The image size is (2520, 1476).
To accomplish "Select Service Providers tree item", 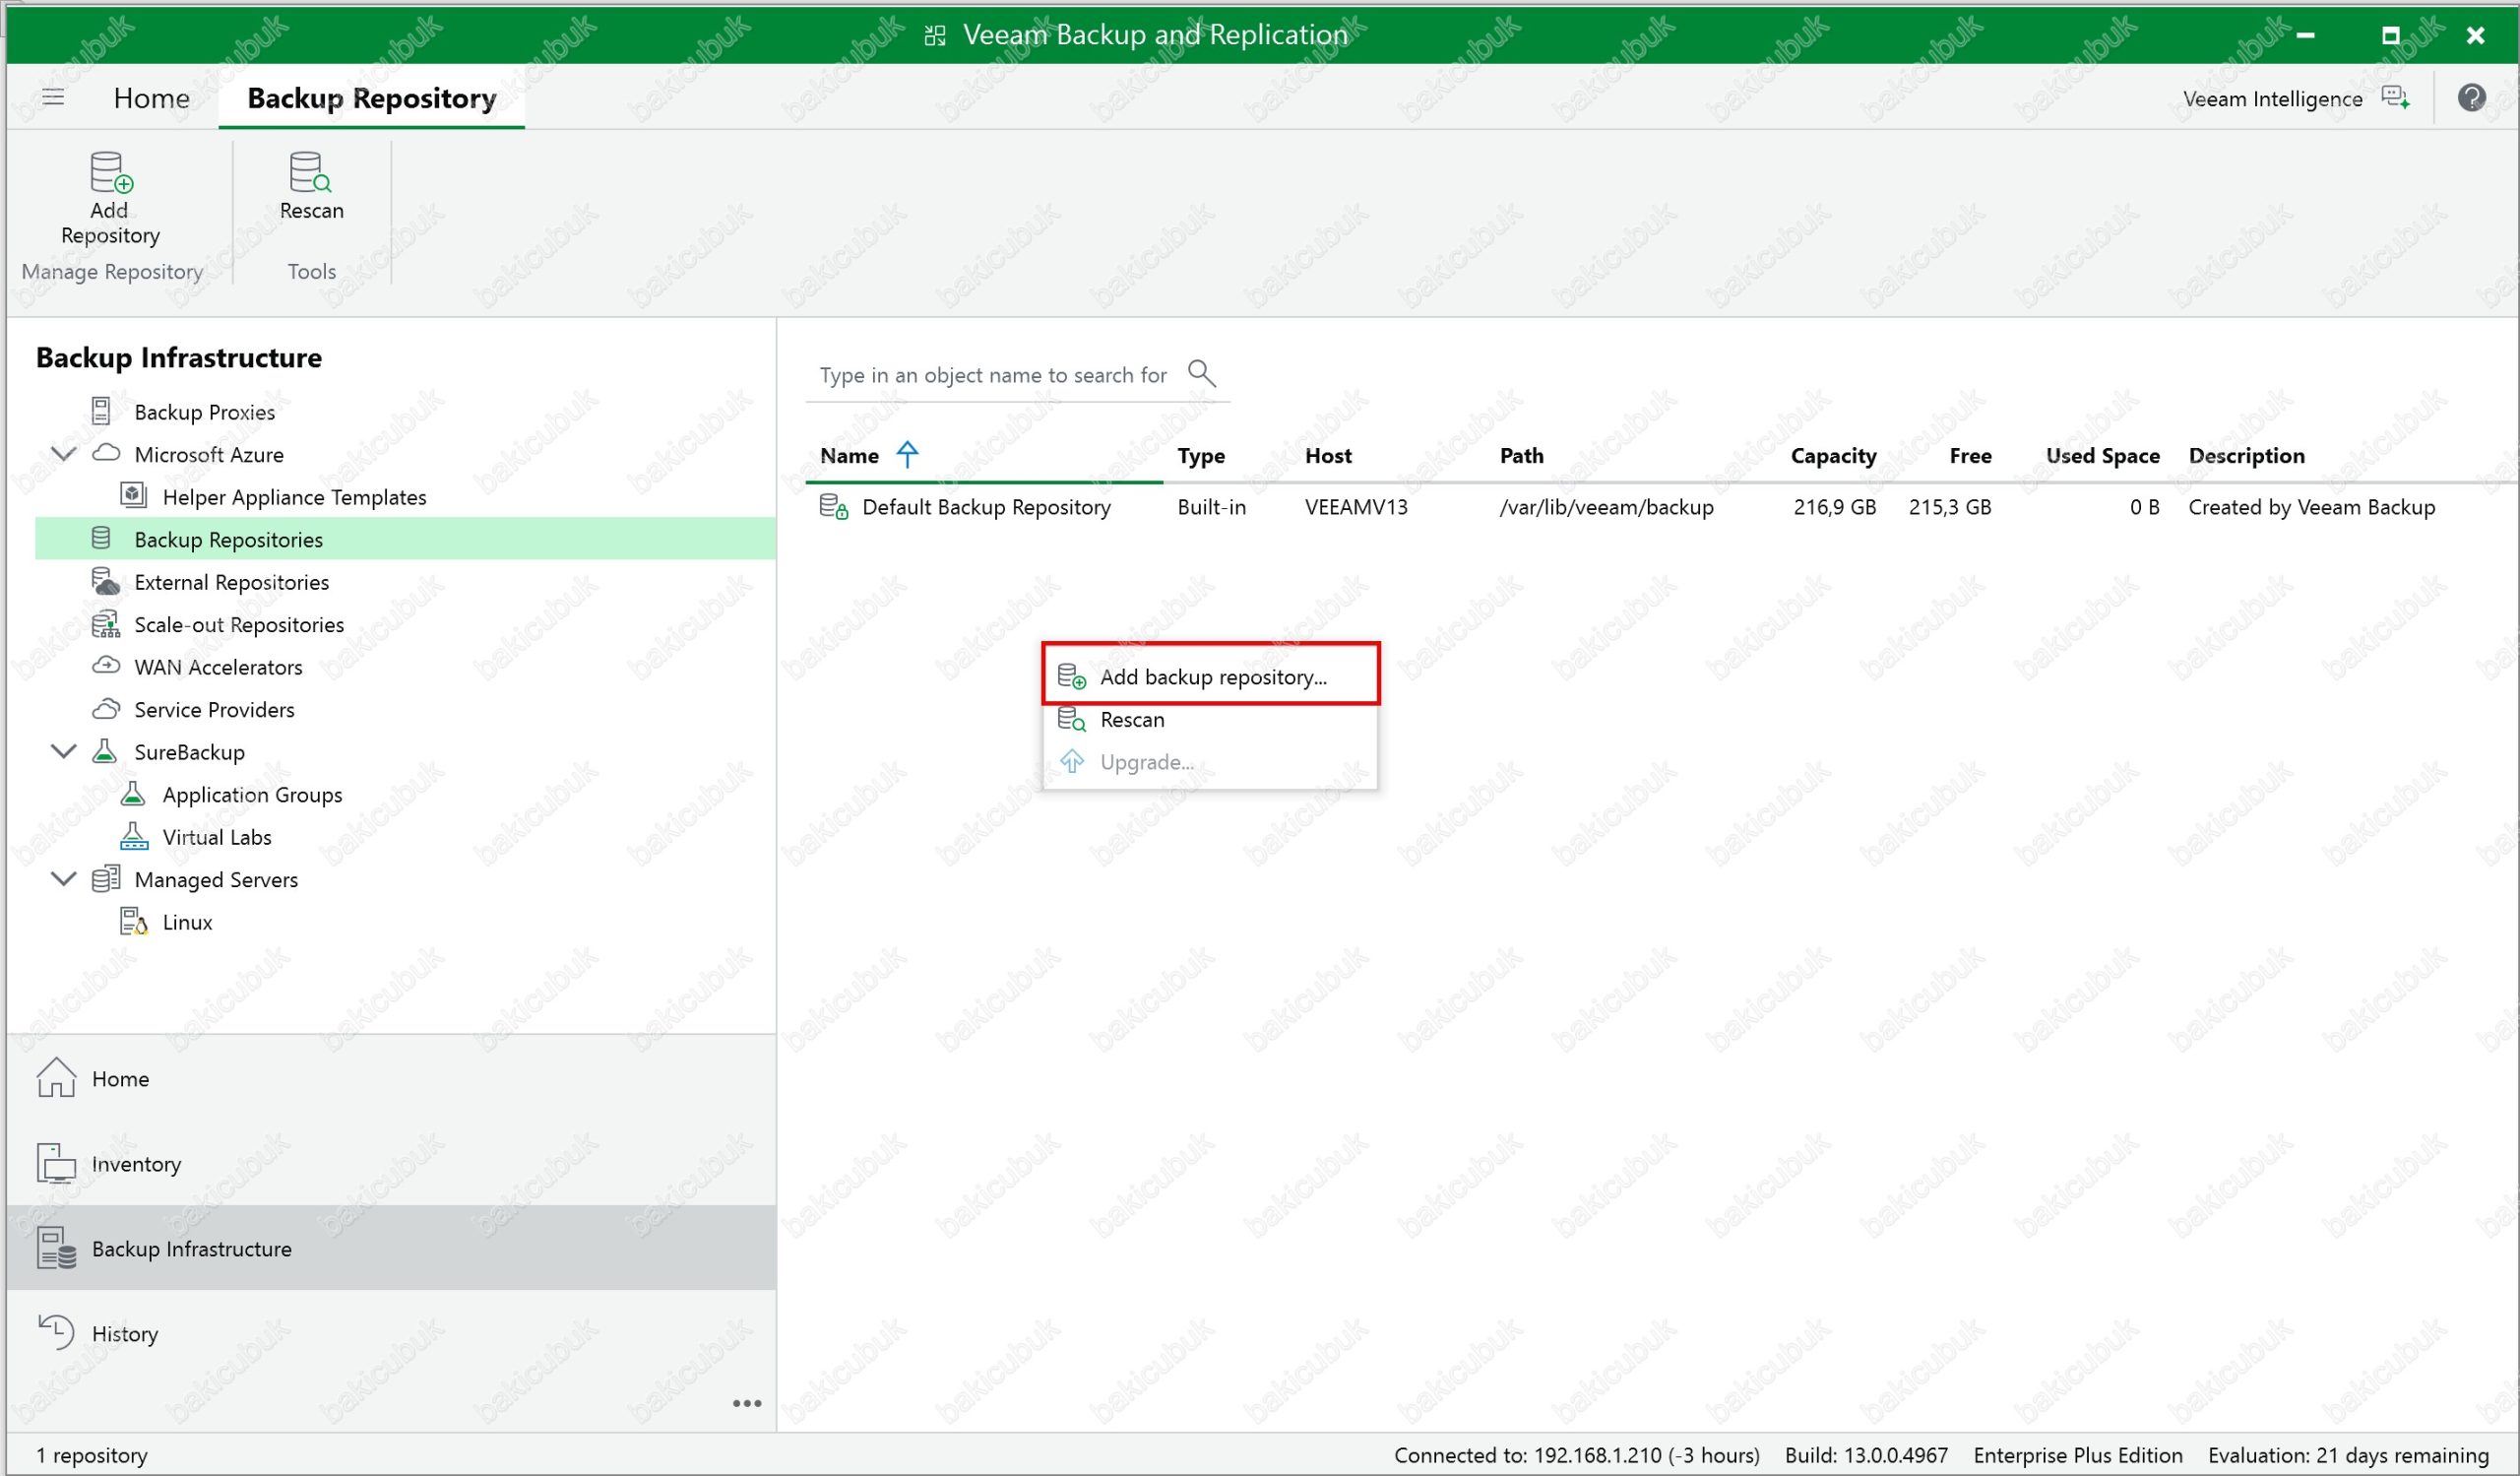I will click(214, 710).
